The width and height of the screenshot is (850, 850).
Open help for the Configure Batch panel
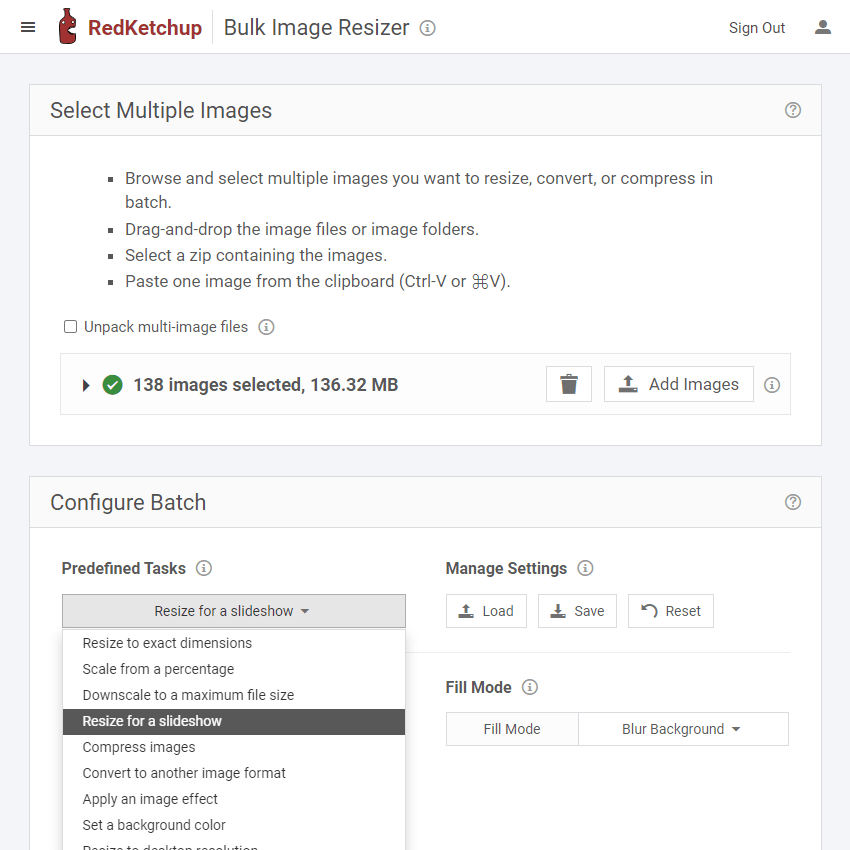[x=793, y=502]
